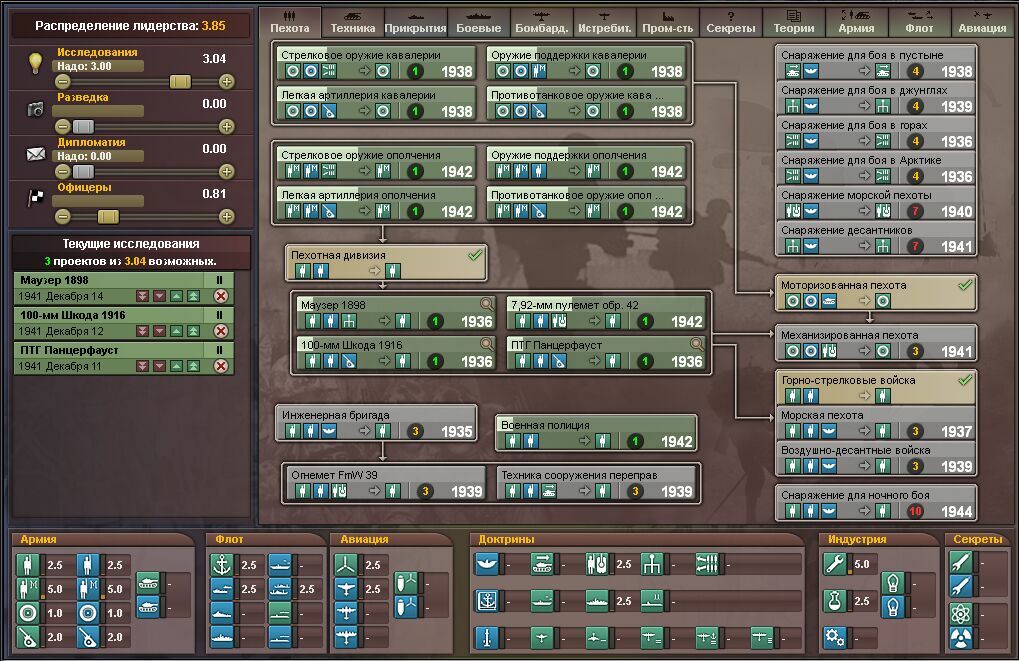Select the Боевые ships tab

tap(478, 22)
